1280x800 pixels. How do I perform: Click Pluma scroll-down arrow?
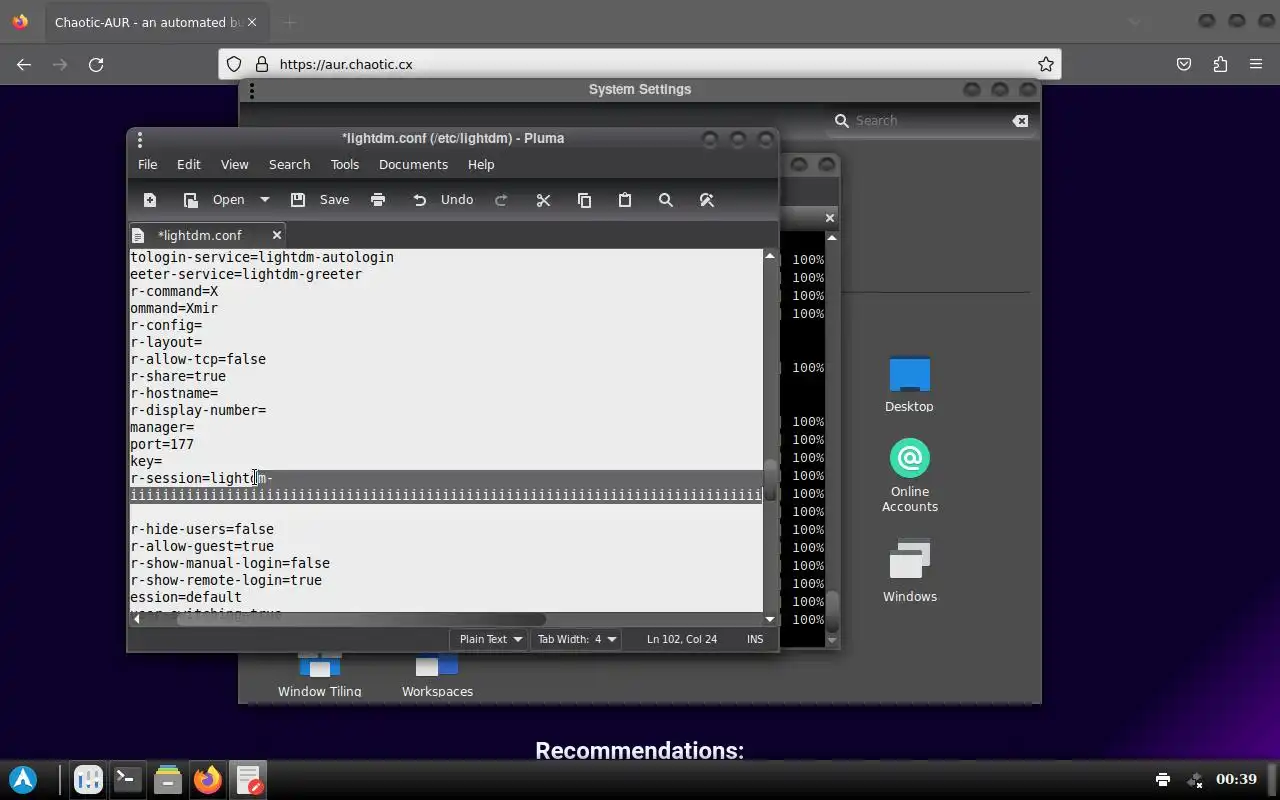pos(770,619)
